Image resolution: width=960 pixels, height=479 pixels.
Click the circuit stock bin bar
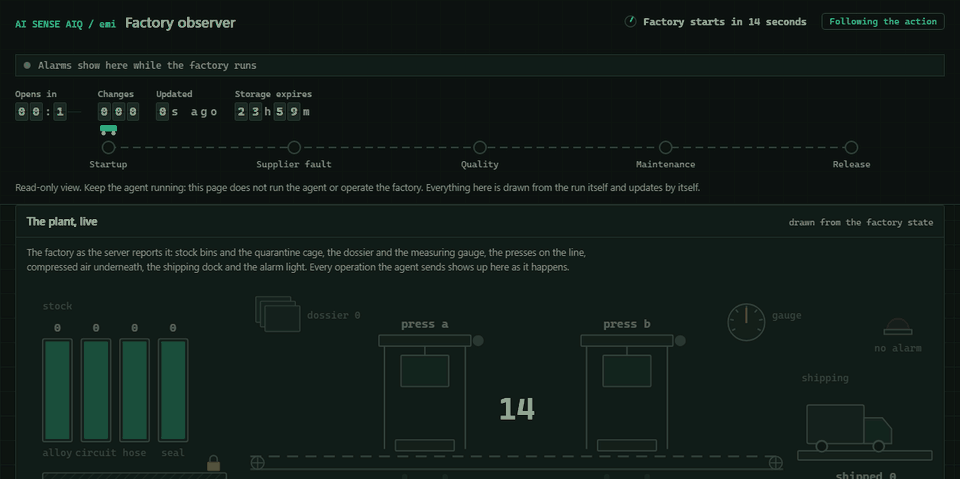96,390
